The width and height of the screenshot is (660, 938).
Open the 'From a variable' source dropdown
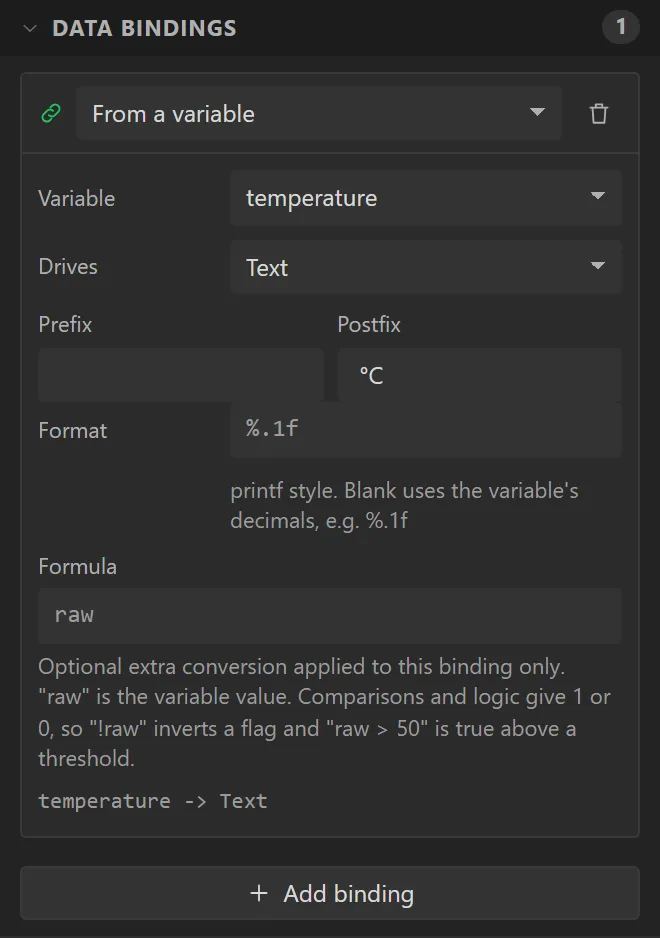click(x=318, y=113)
